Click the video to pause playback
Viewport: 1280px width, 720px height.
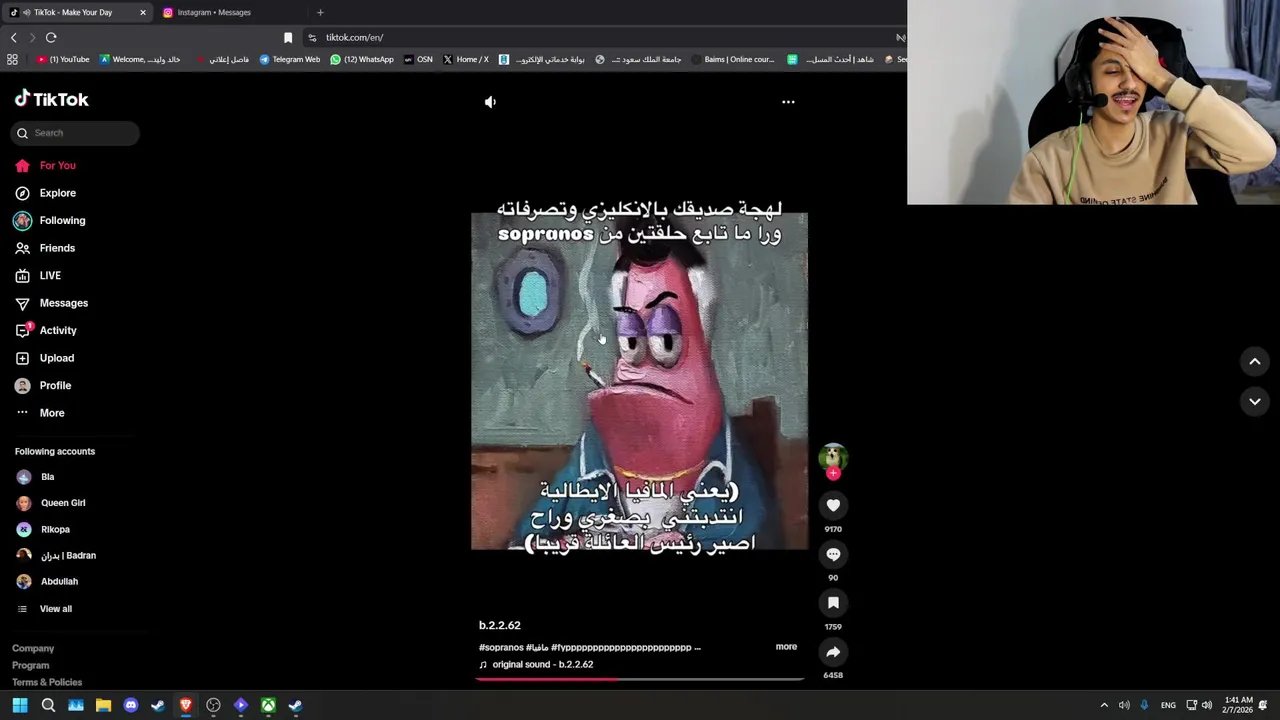click(x=639, y=380)
